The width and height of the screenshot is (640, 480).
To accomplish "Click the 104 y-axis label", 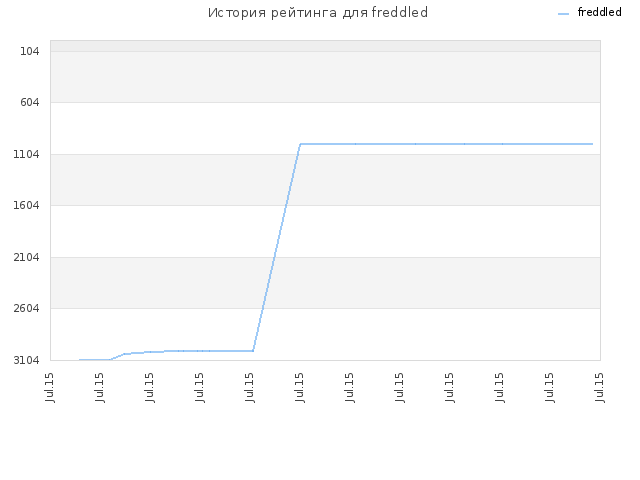I will point(30,51).
